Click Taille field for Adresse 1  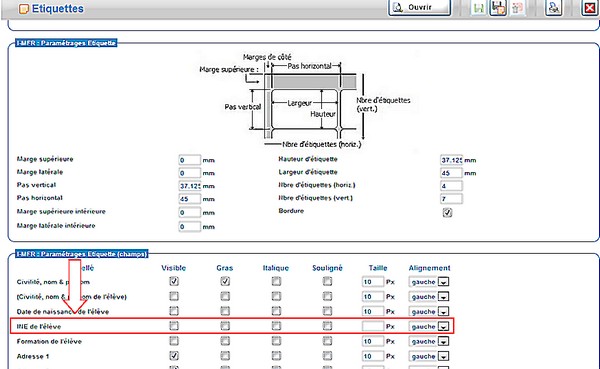coord(373,356)
